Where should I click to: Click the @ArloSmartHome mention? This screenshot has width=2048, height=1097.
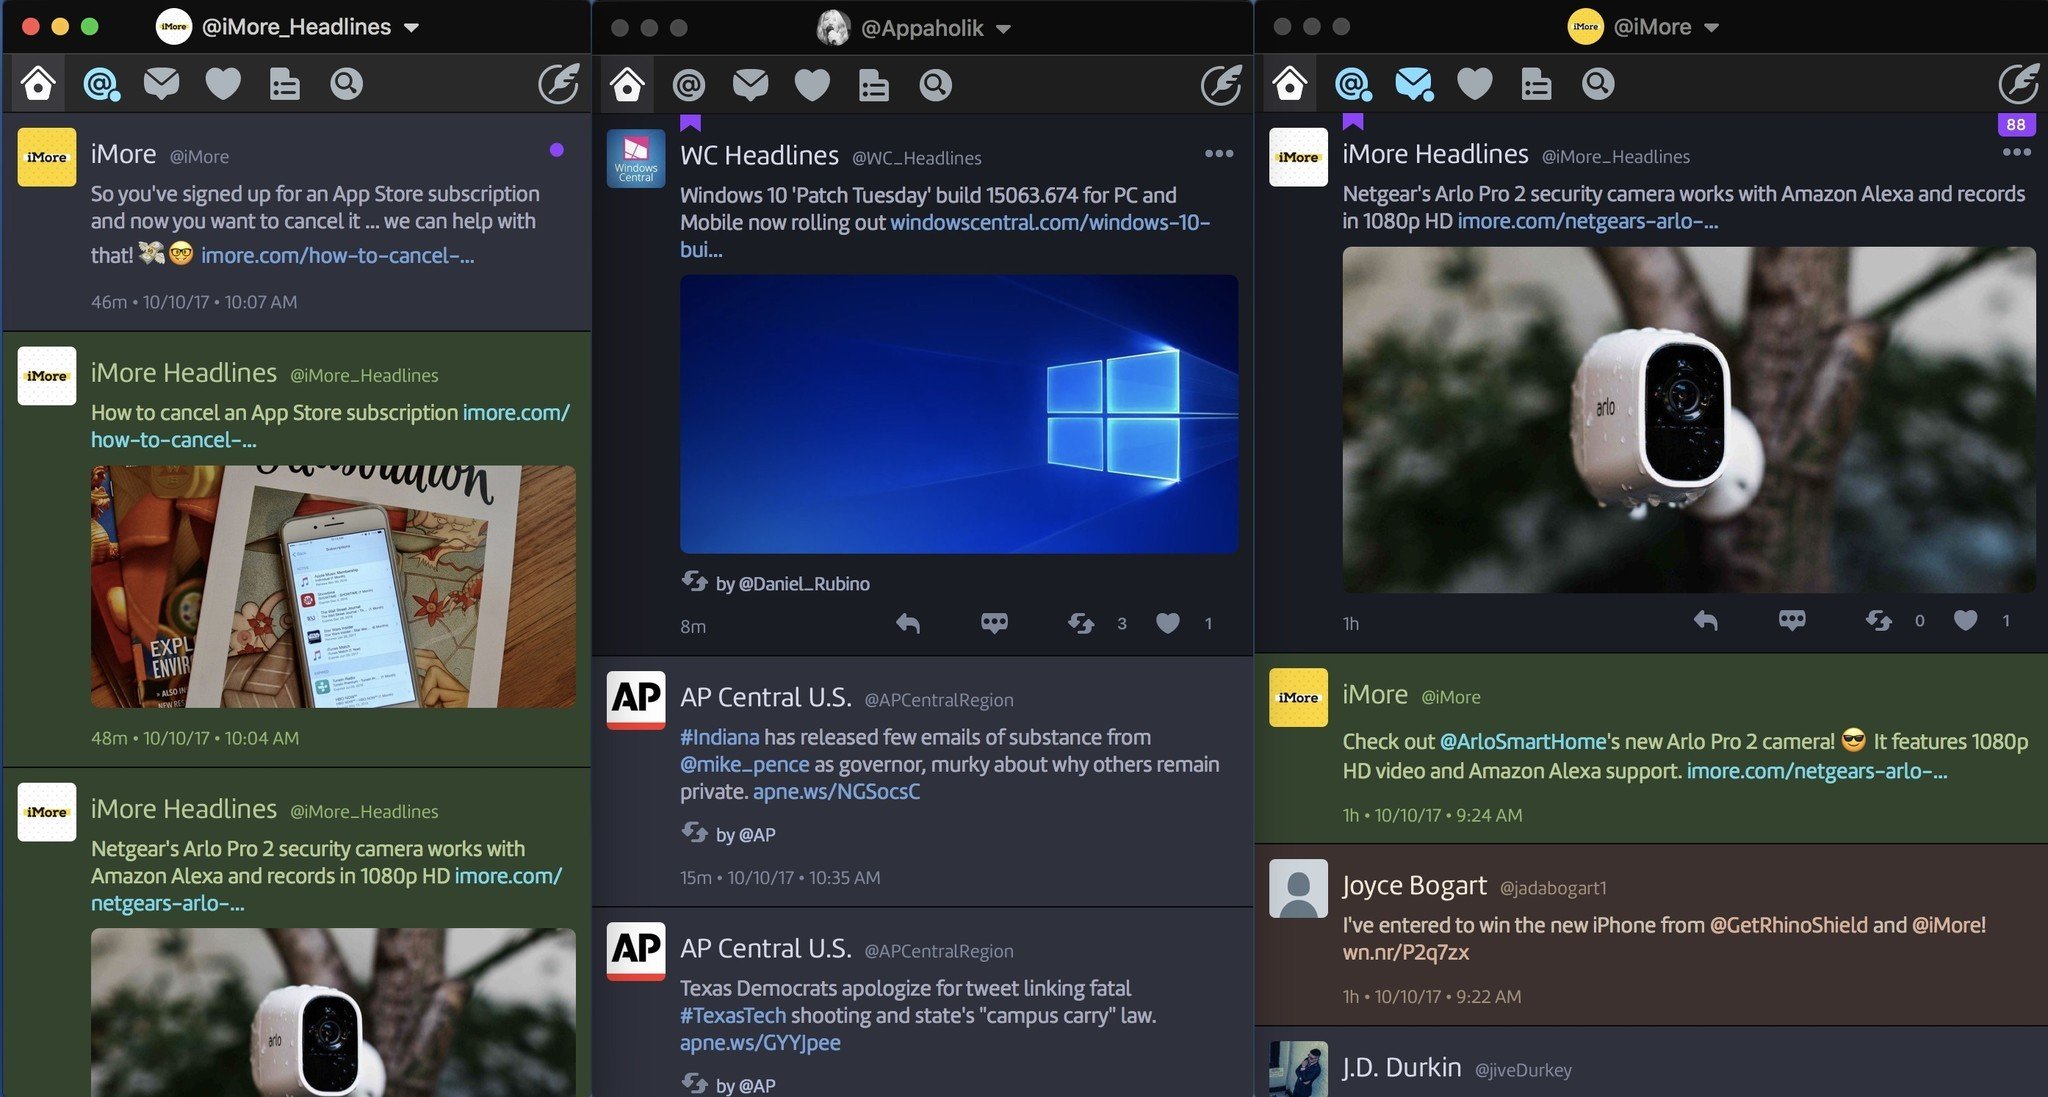point(1523,742)
